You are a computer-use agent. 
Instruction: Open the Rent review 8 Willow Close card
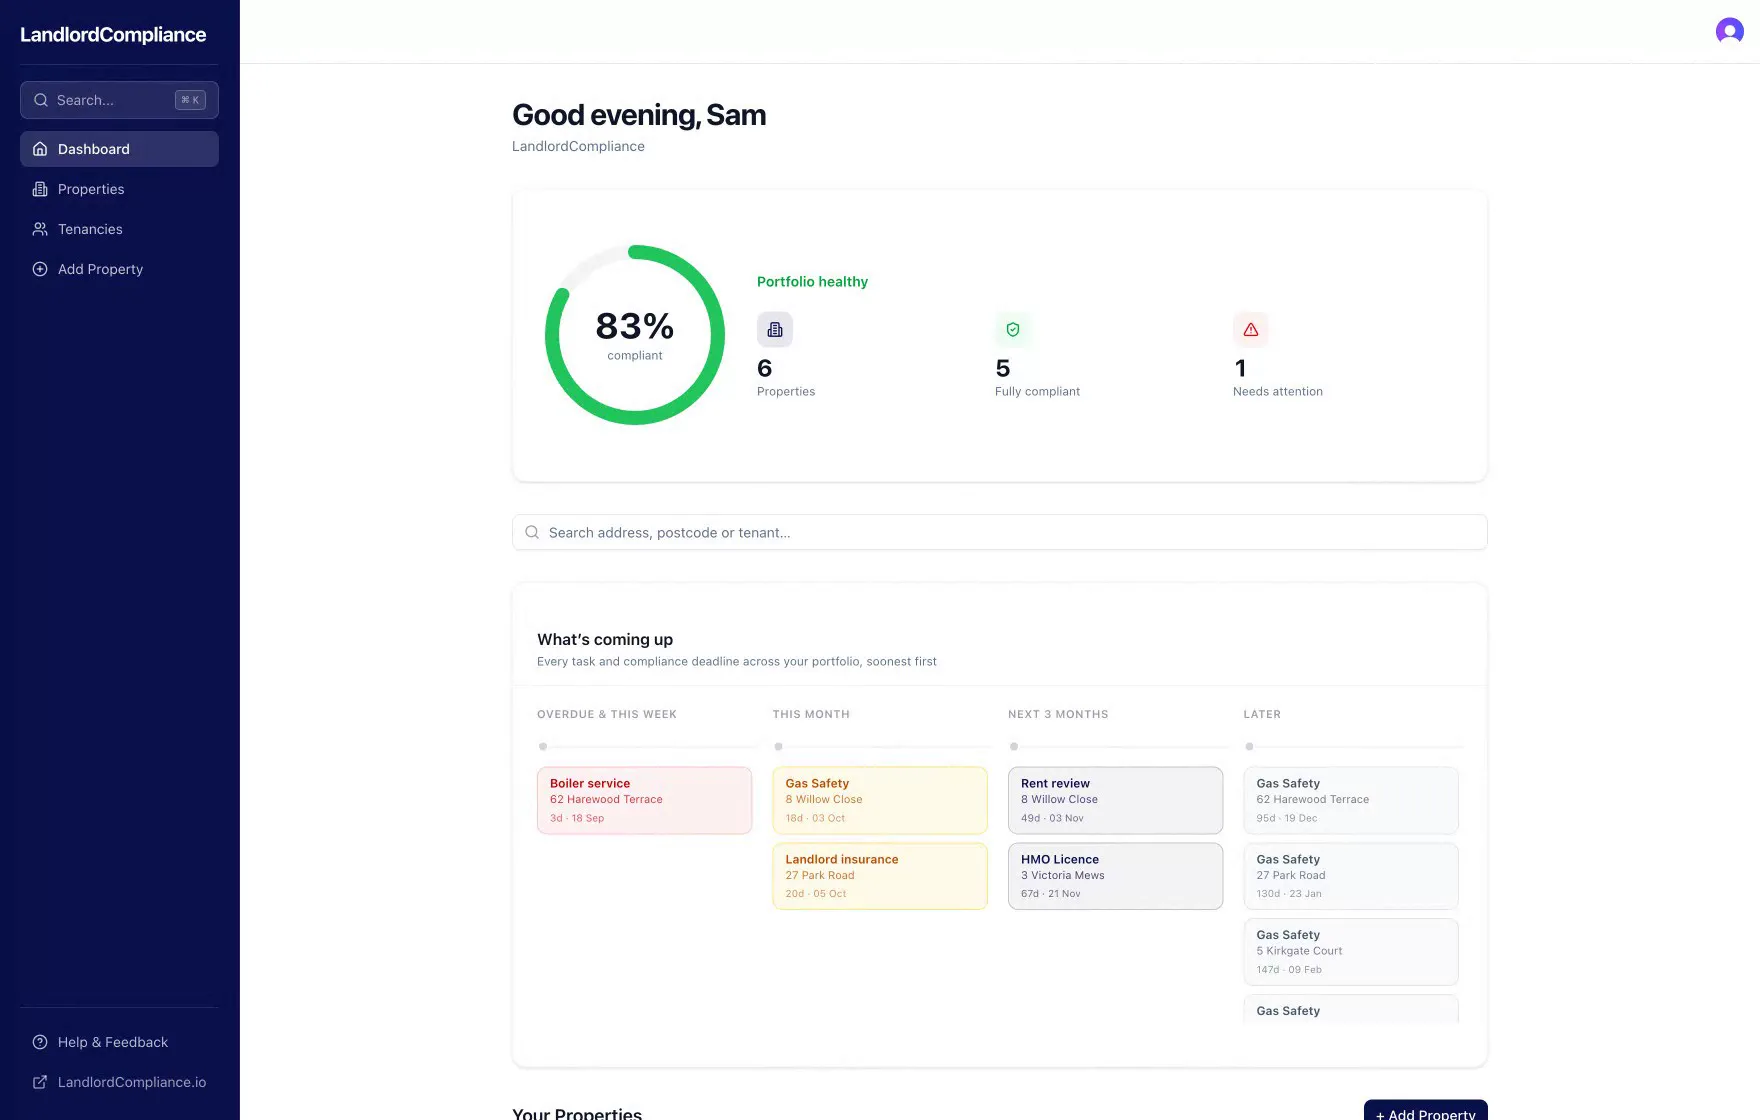point(1115,800)
